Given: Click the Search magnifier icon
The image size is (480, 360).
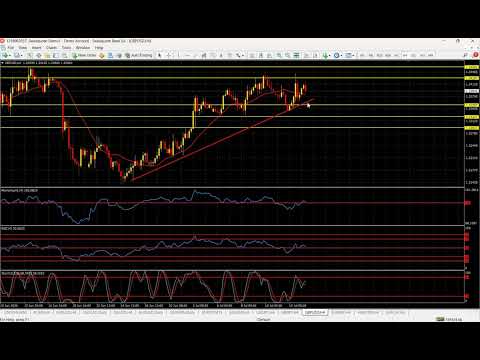Looking at the screenshot, I should pos(466,55).
